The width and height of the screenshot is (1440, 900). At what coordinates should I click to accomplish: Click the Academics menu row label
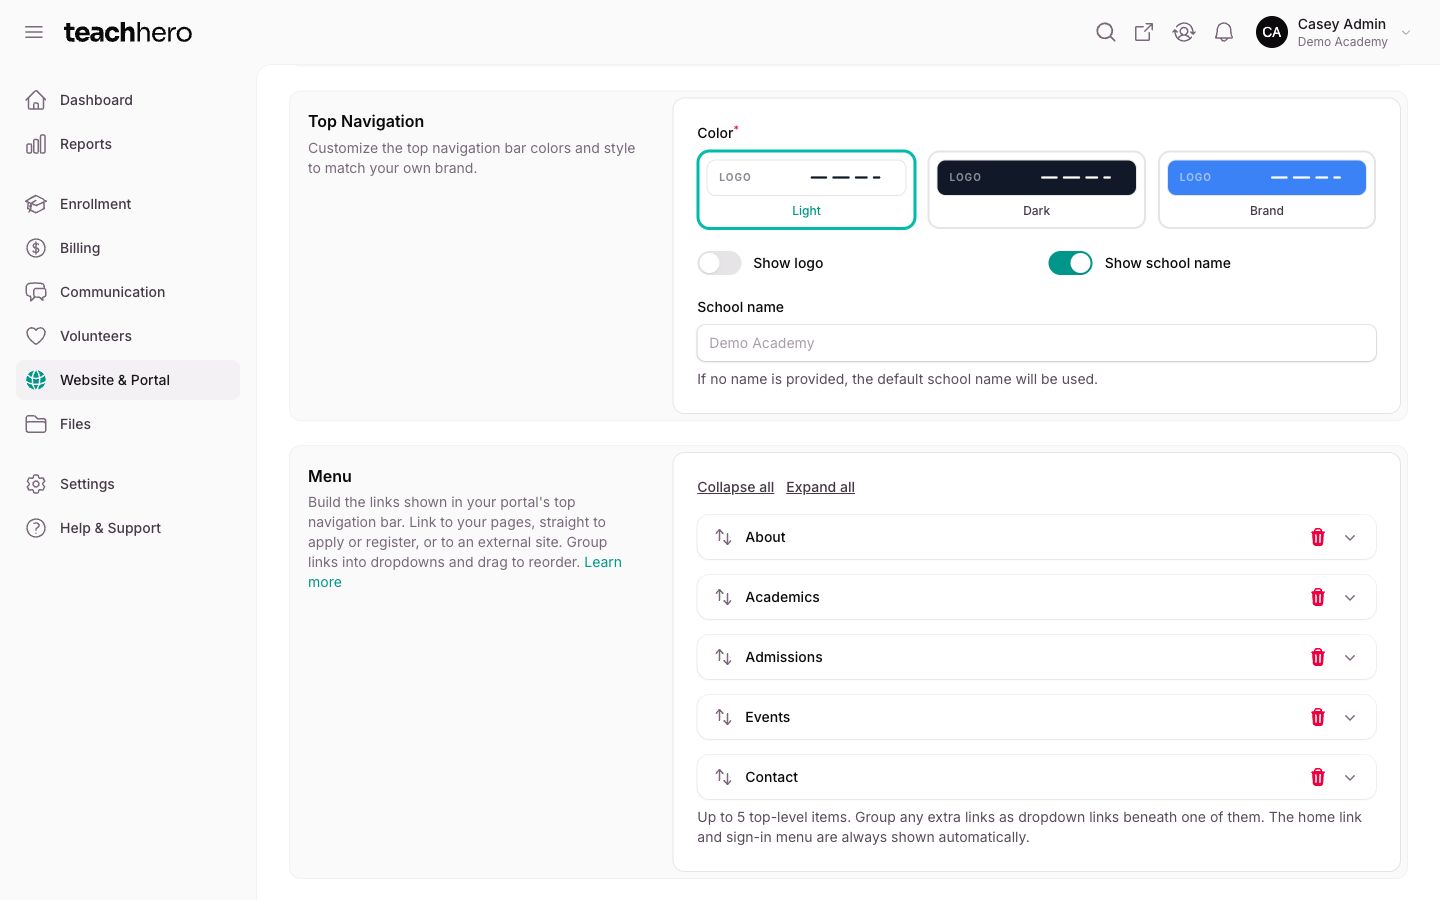pos(782,597)
